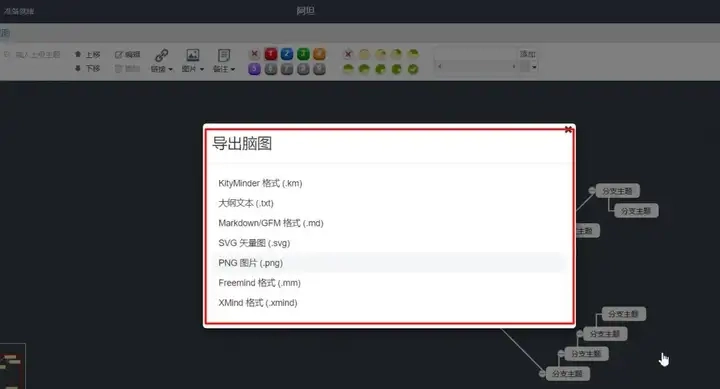Click 添加 to add resource tag
Screen dimensions: 720x389
tap(528, 54)
